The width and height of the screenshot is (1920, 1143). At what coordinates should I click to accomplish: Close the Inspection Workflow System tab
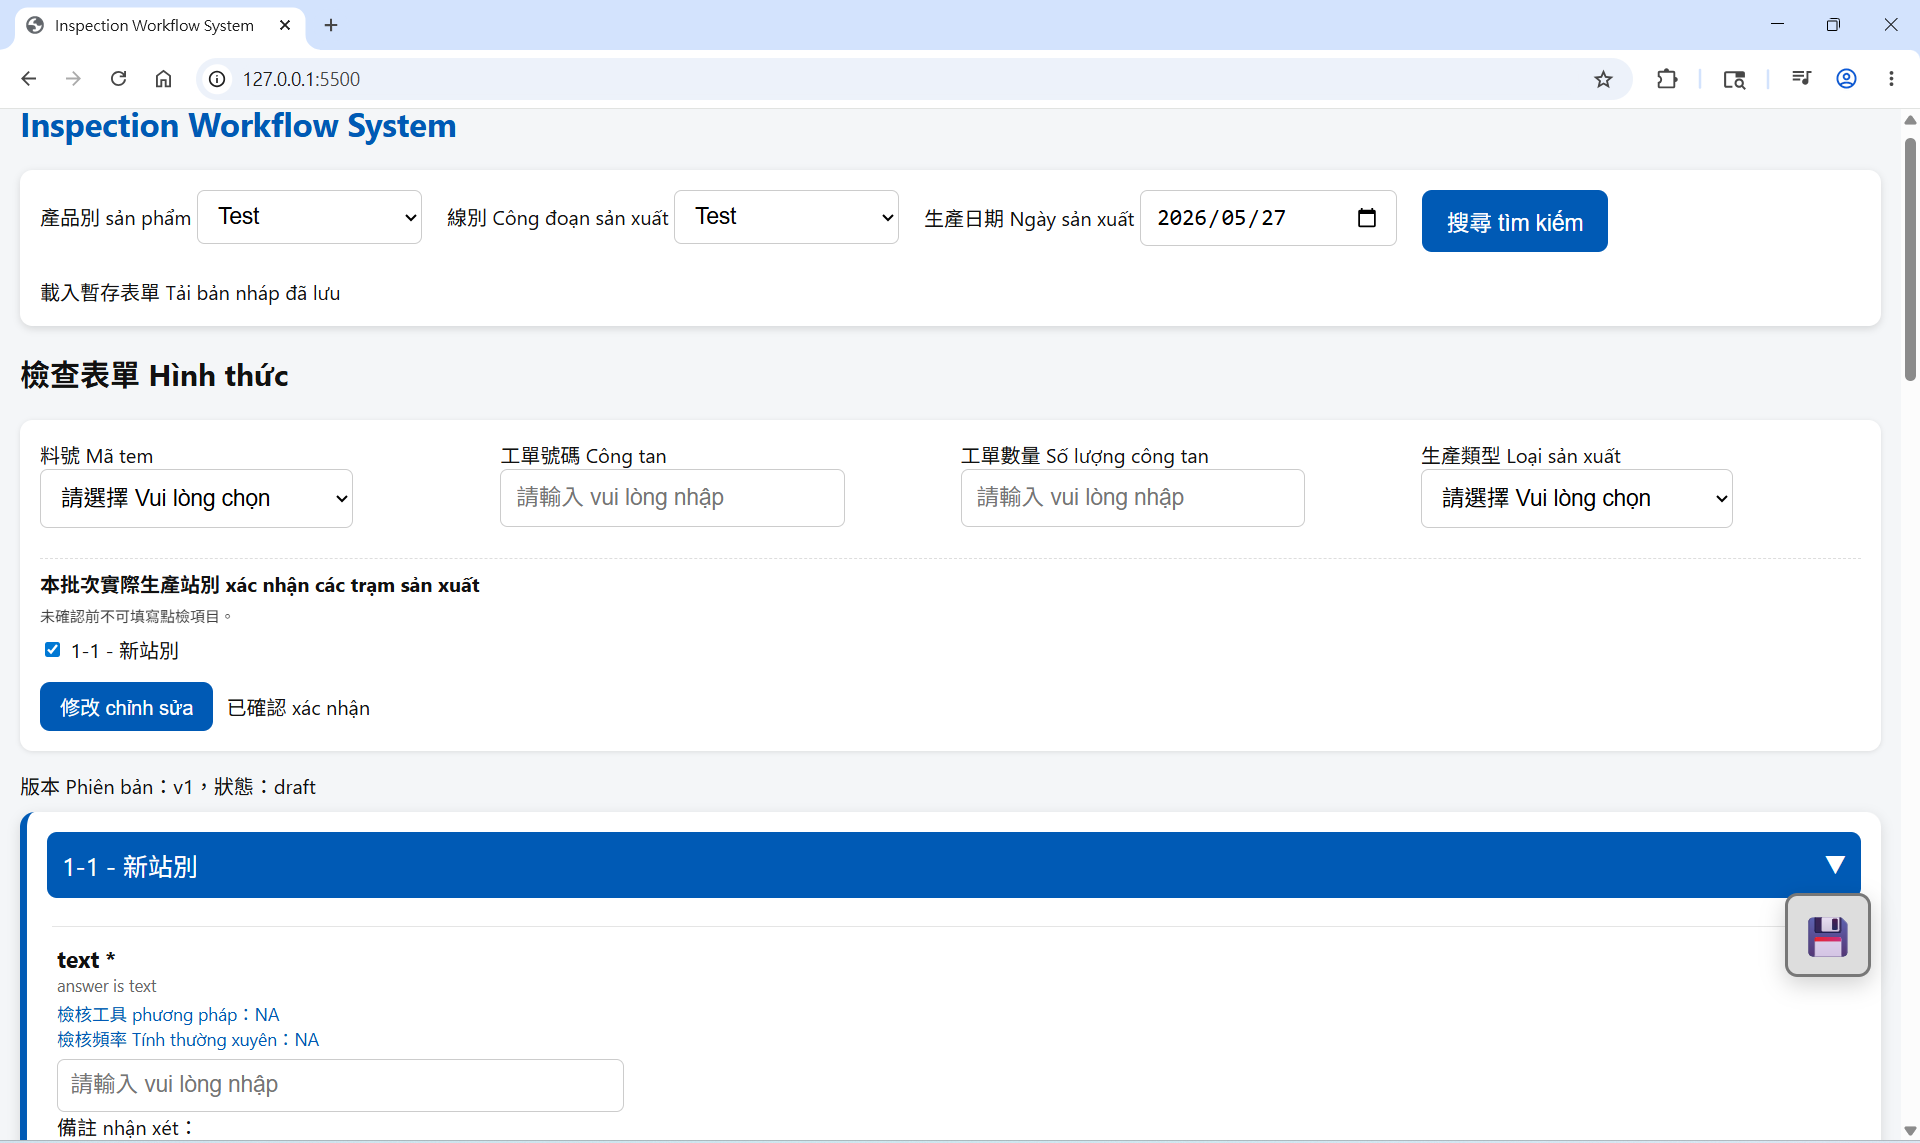(285, 25)
